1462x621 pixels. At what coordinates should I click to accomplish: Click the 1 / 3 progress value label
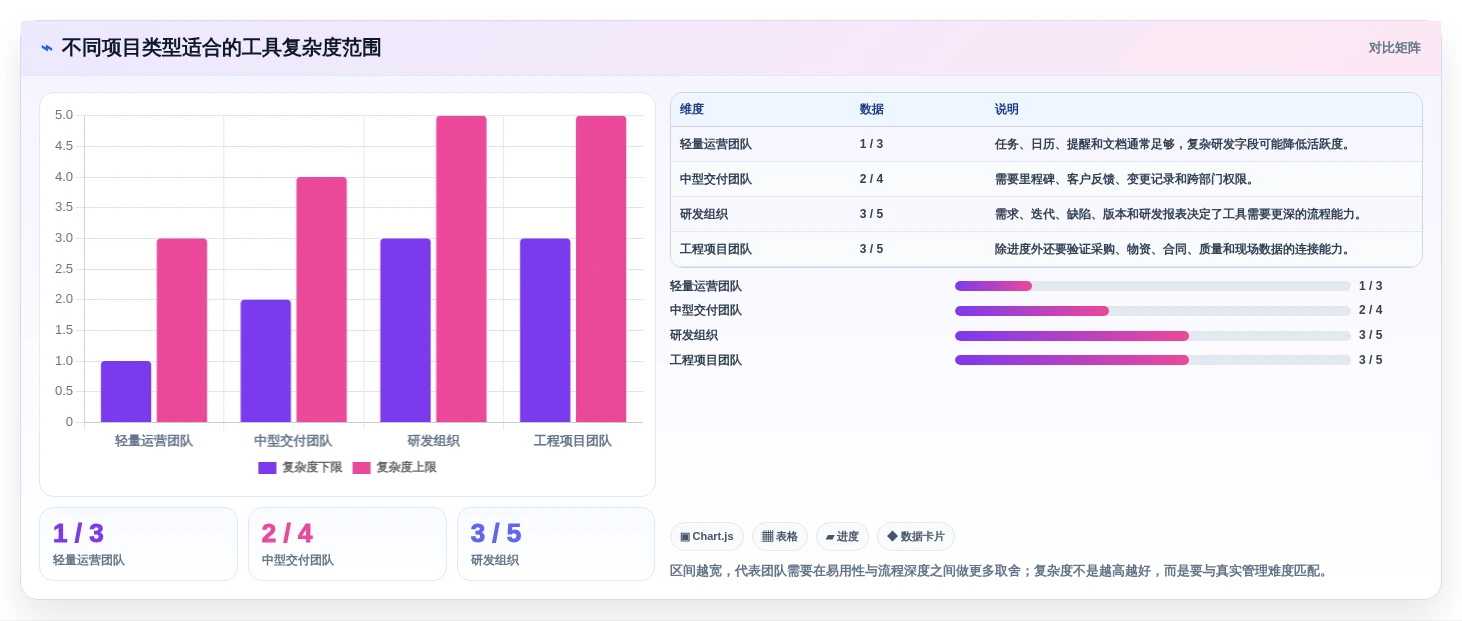1371,286
